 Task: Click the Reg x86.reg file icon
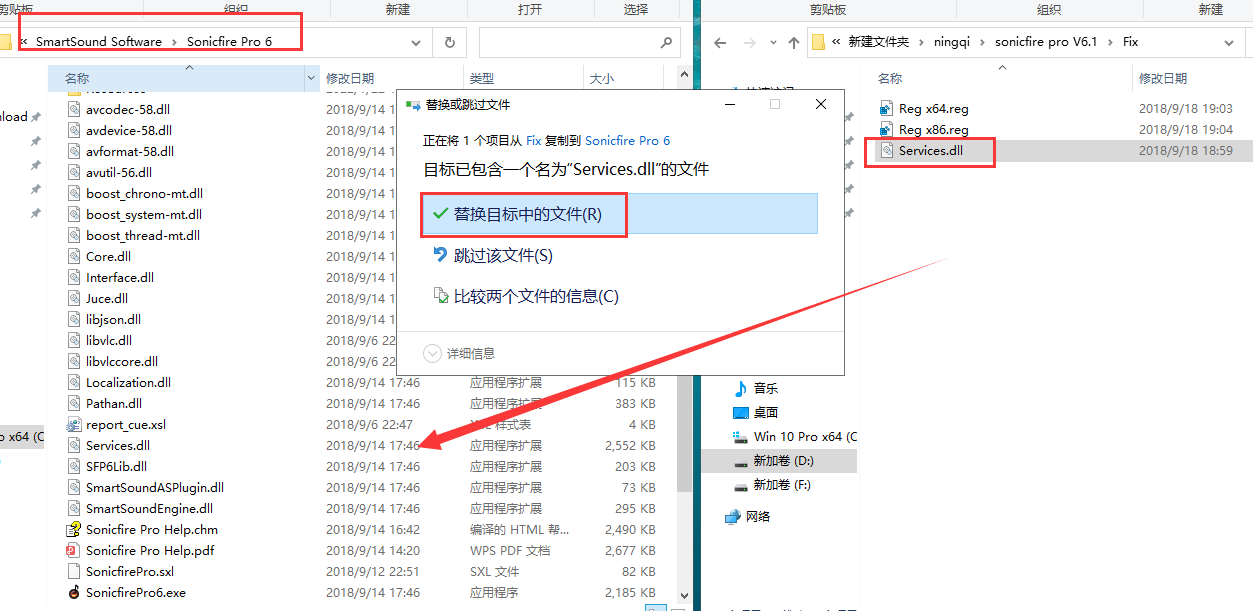pos(886,129)
